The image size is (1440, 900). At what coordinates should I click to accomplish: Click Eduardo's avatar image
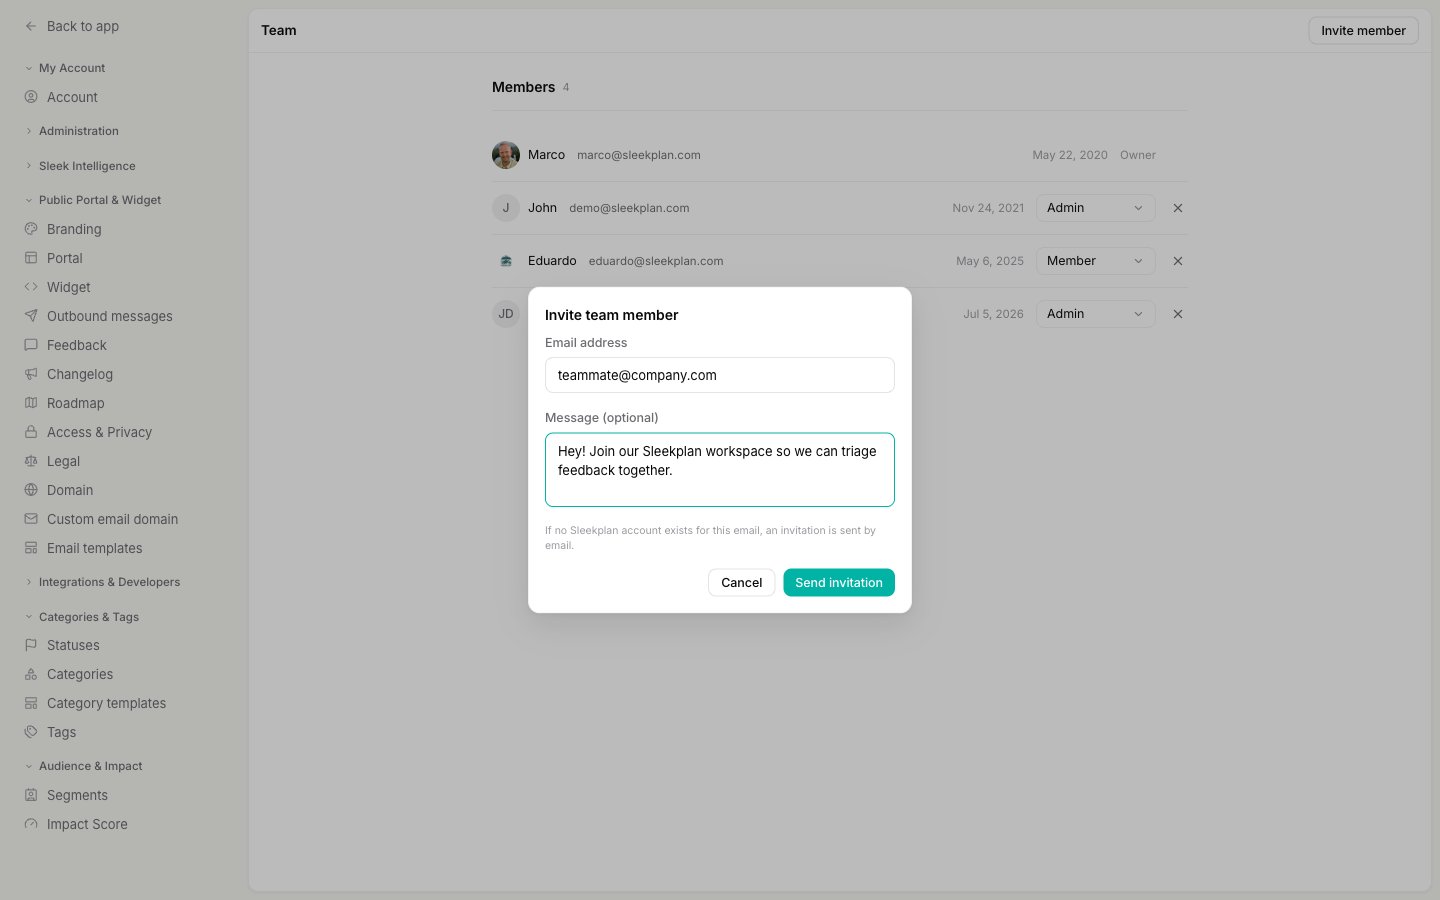point(506,261)
